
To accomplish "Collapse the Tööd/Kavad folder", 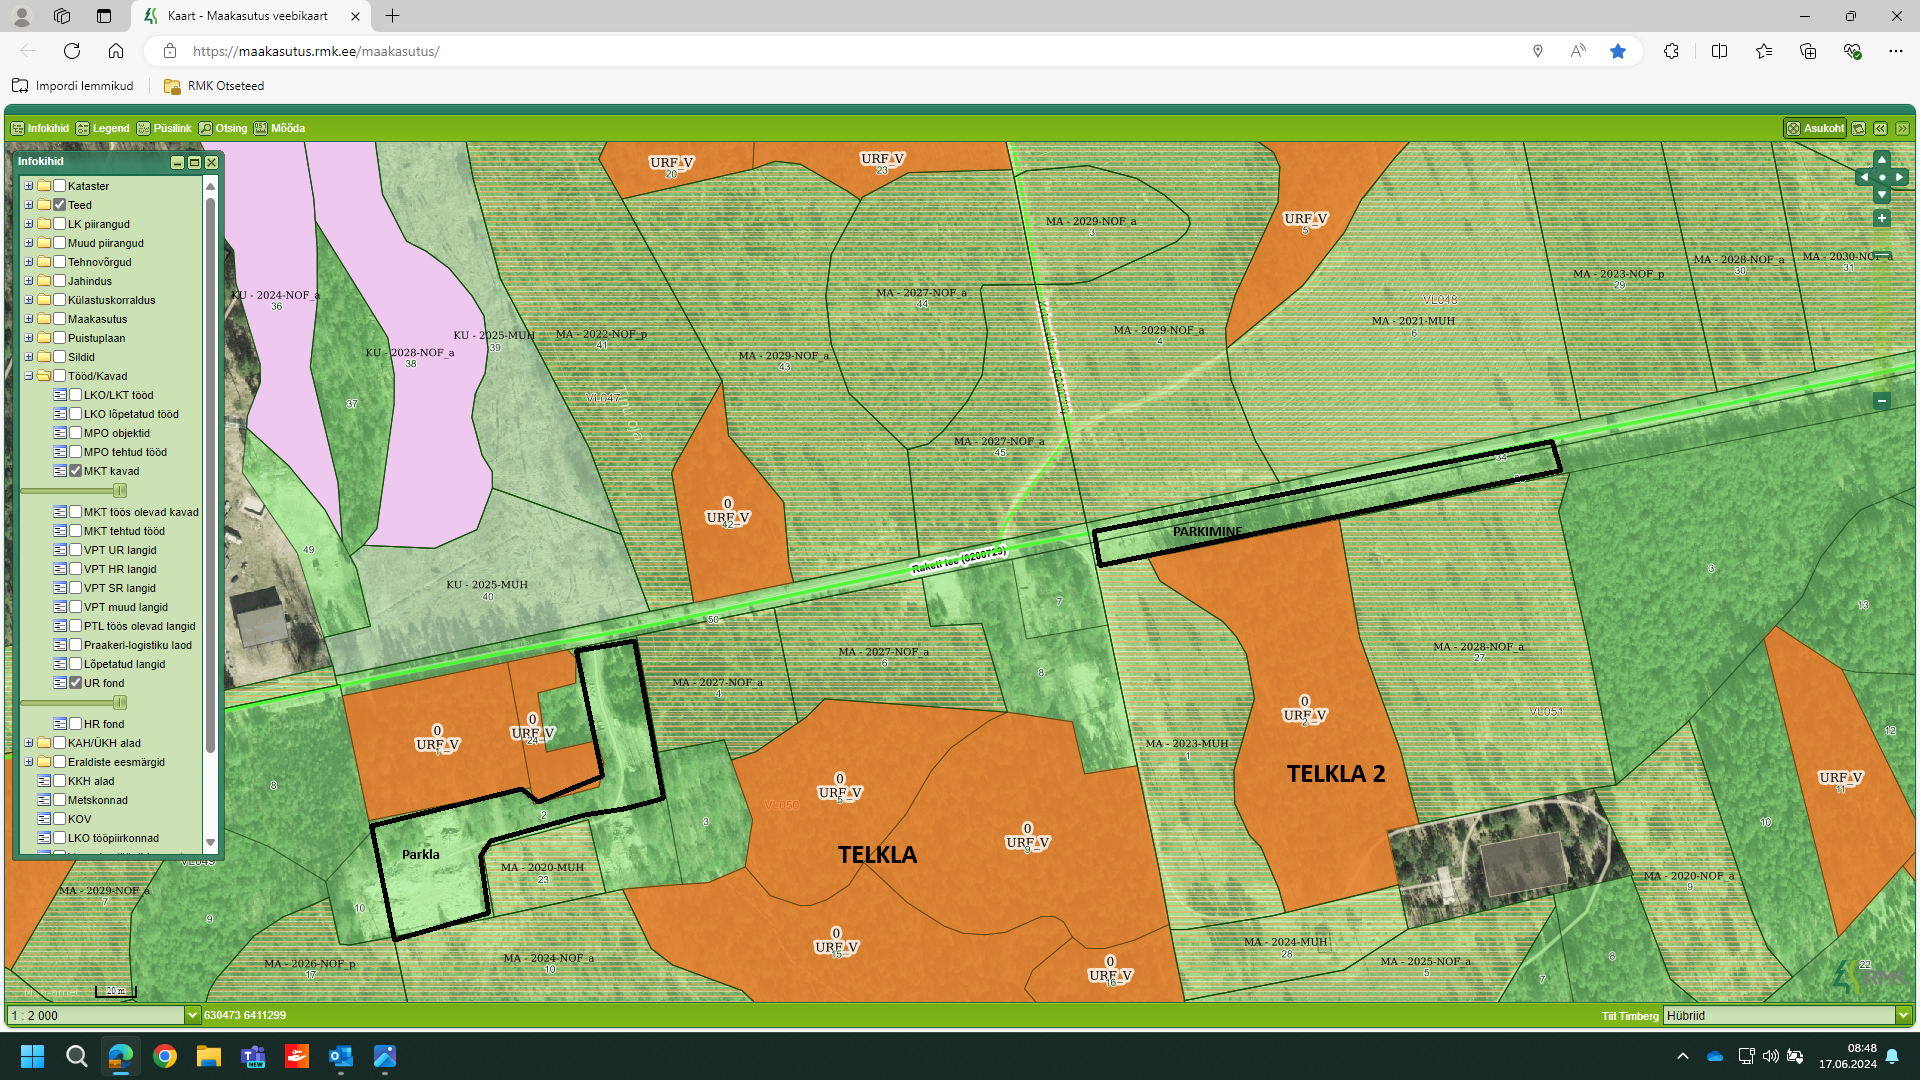I will click(29, 376).
